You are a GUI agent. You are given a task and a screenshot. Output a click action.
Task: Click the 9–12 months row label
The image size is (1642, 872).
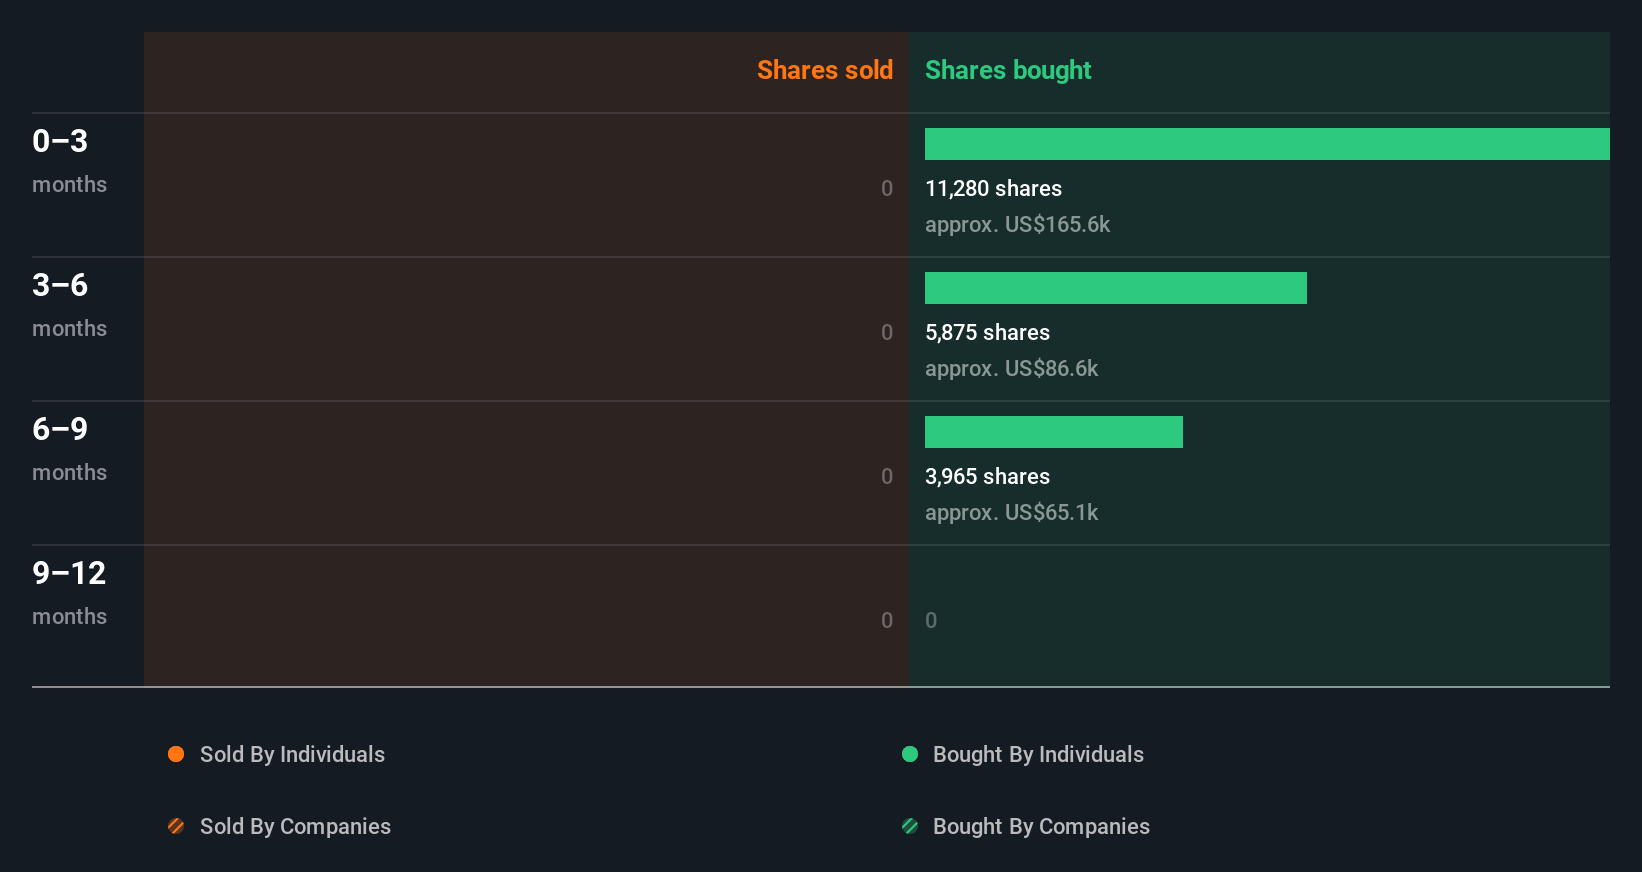pyautogui.click(x=69, y=592)
